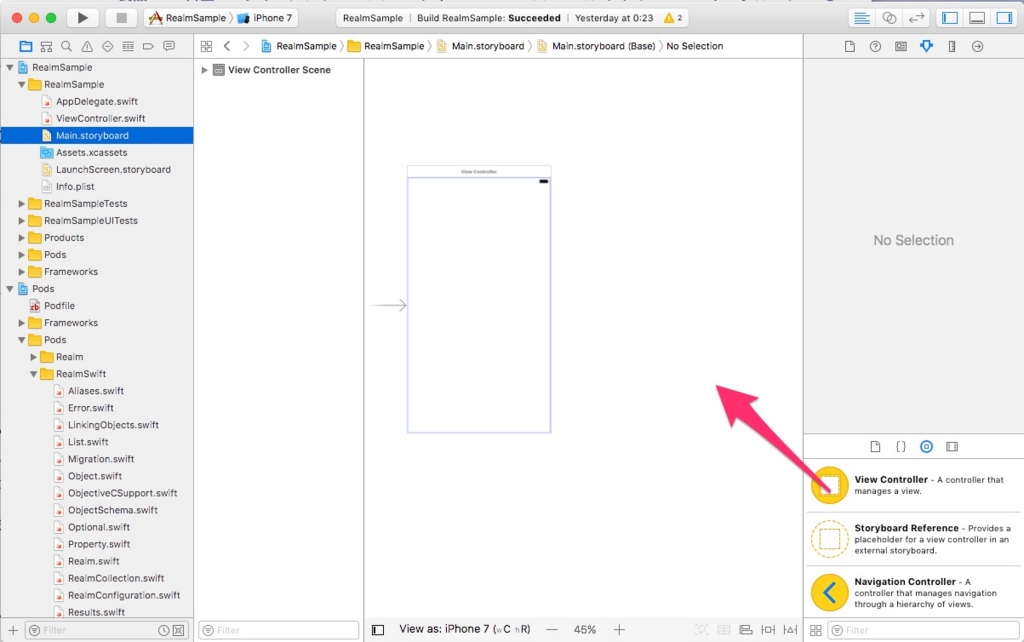Collapse the RealmSample project root
This screenshot has height=642, width=1024.
pyautogui.click(x=10, y=67)
